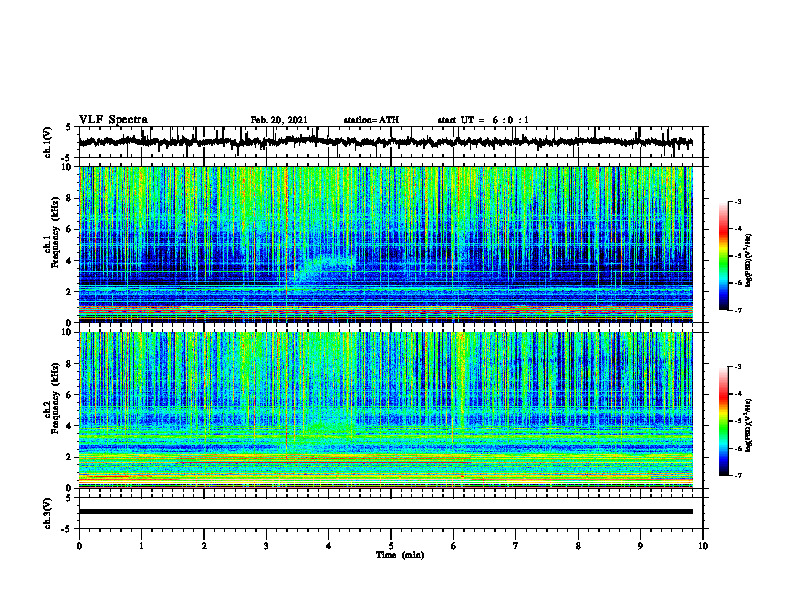This screenshot has height=612, width=792.
Task: Click the time axis tick label '10'
Action: point(703,546)
